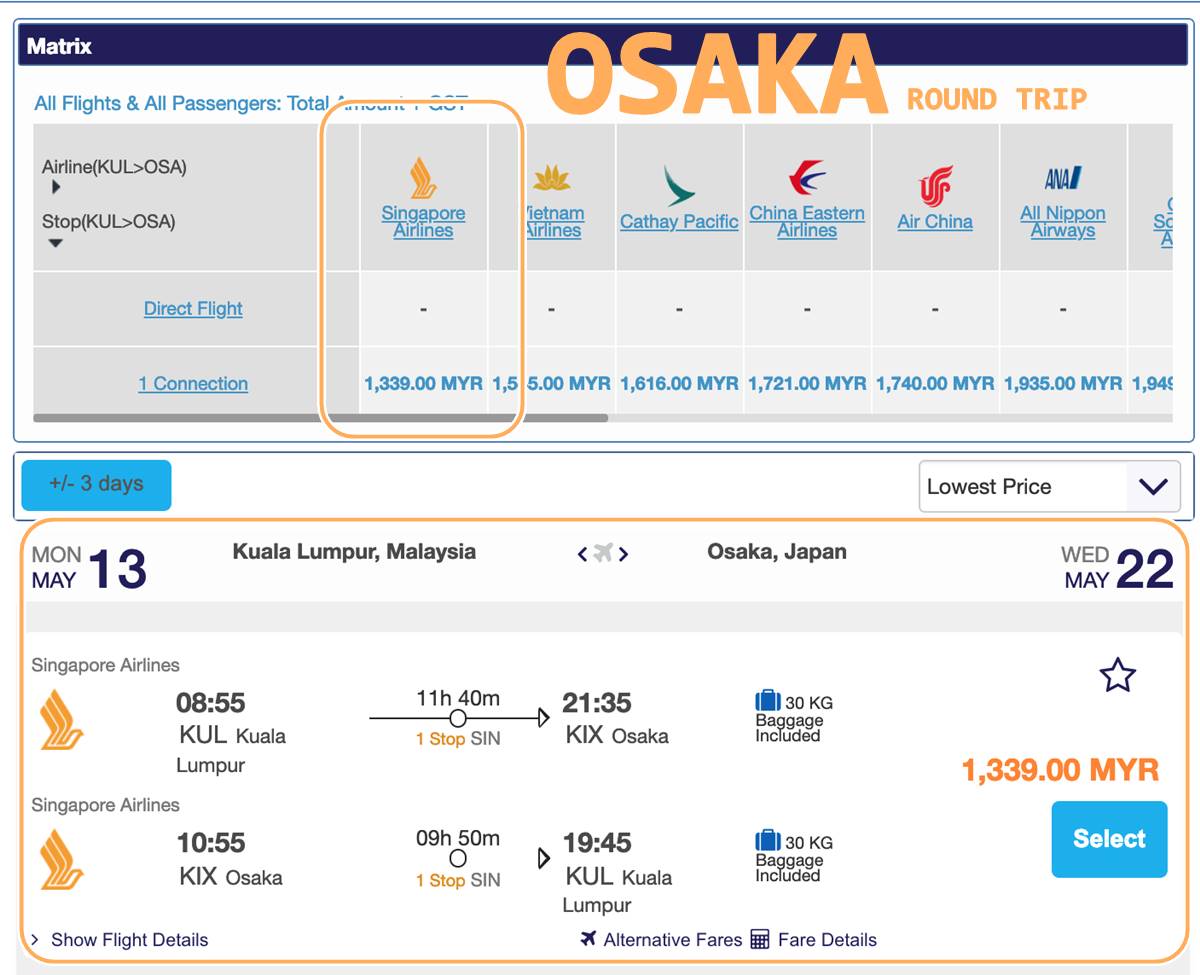
Task: Click the Cathay Pacific logo icon
Action: (x=679, y=186)
